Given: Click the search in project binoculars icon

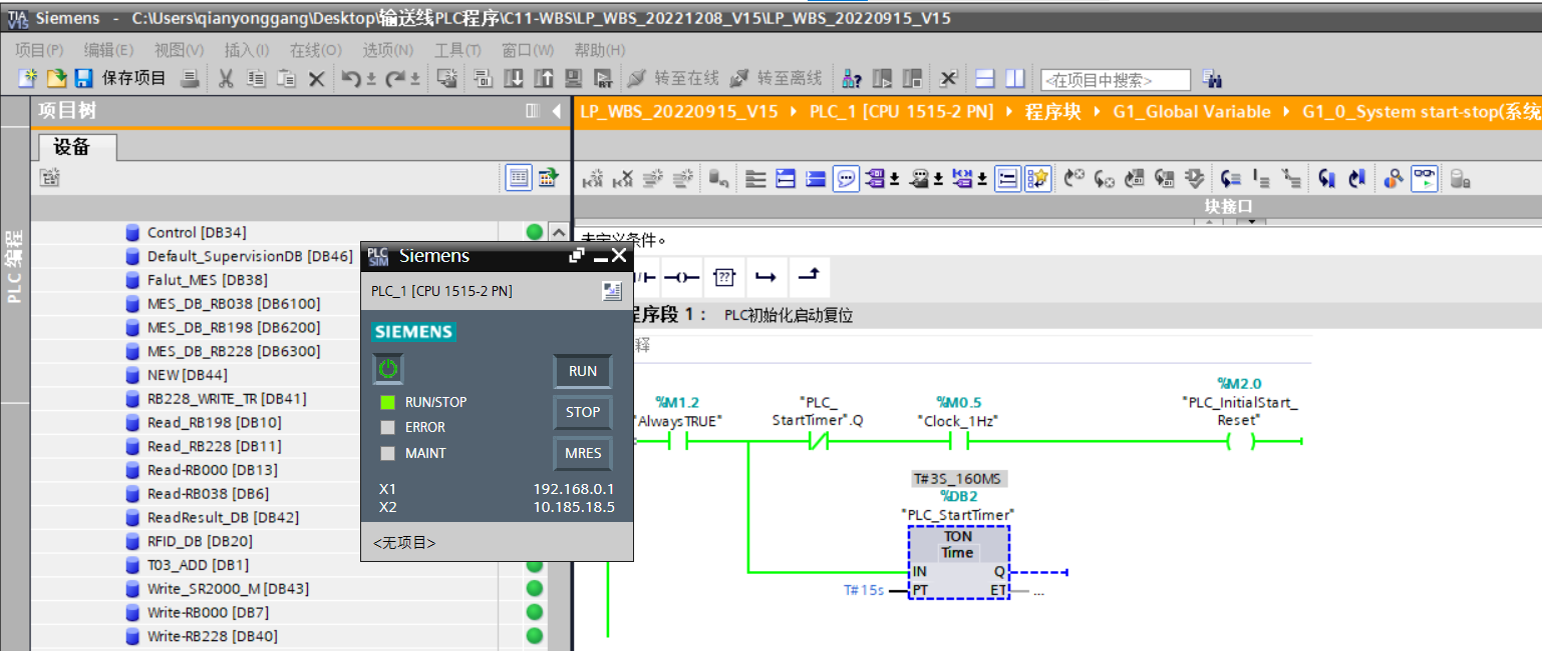Looking at the screenshot, I should [1213, 78].
